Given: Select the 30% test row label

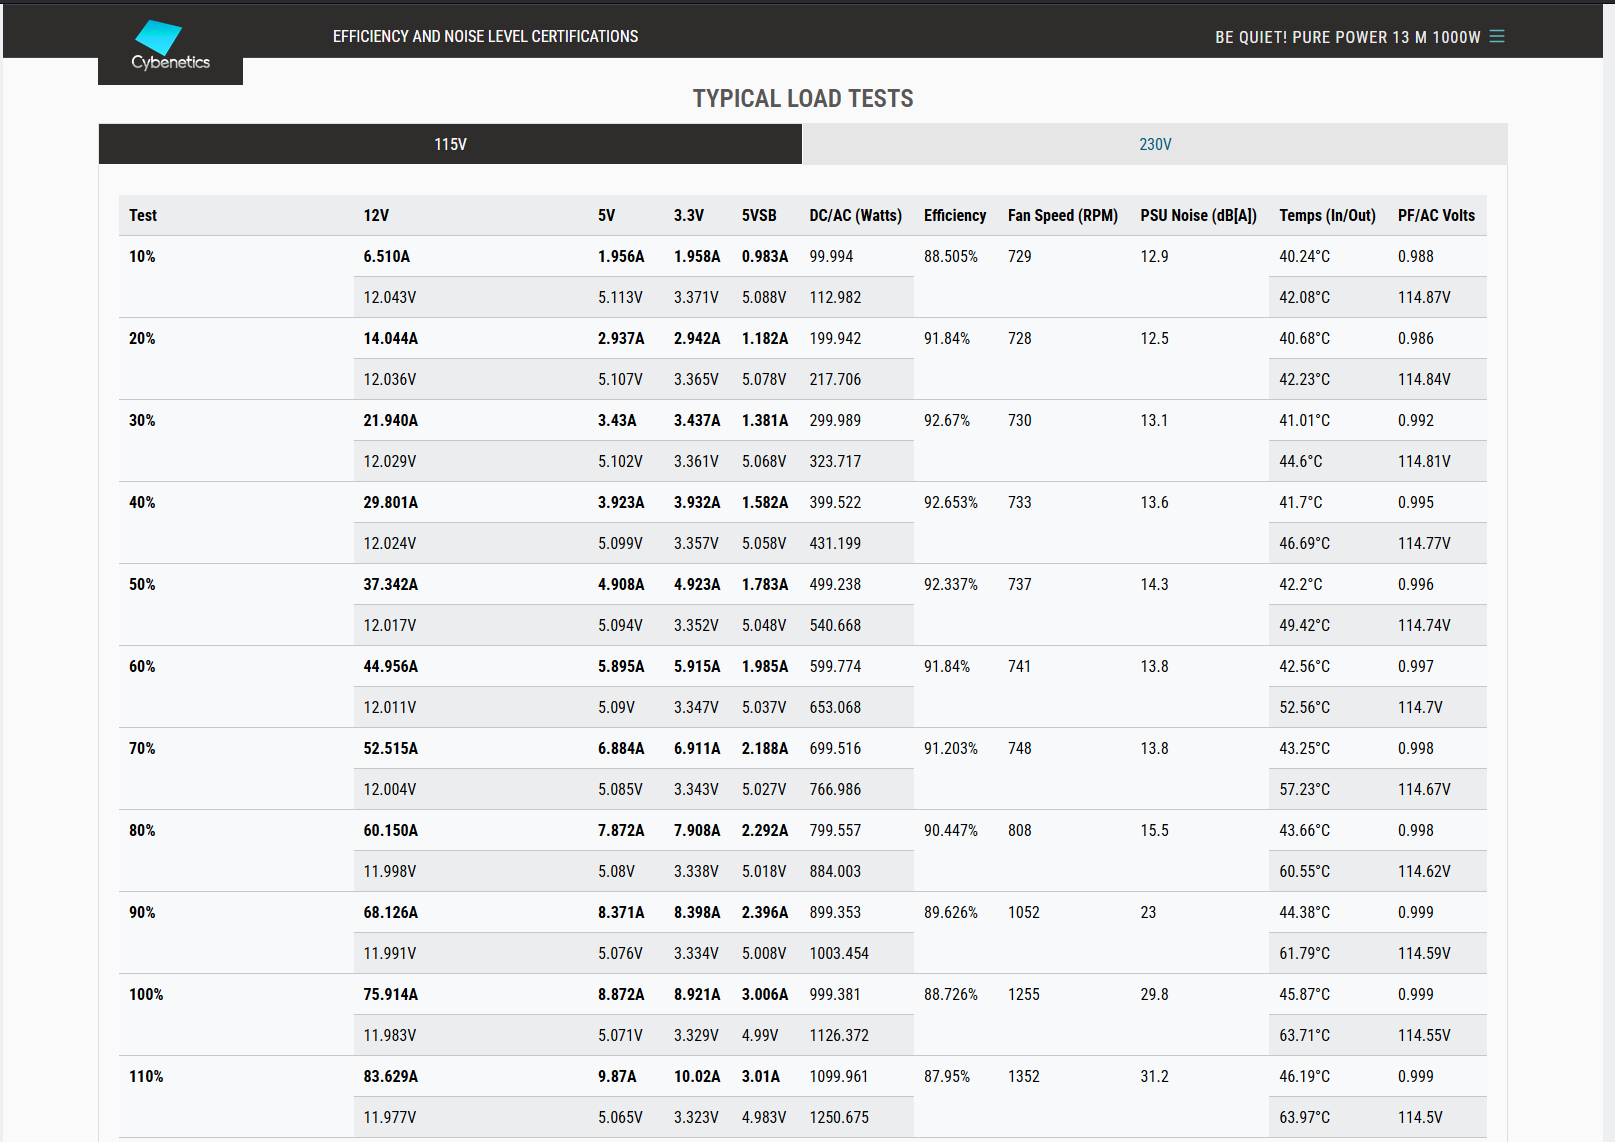Looking at the screenshot, I should coord(142,420).
